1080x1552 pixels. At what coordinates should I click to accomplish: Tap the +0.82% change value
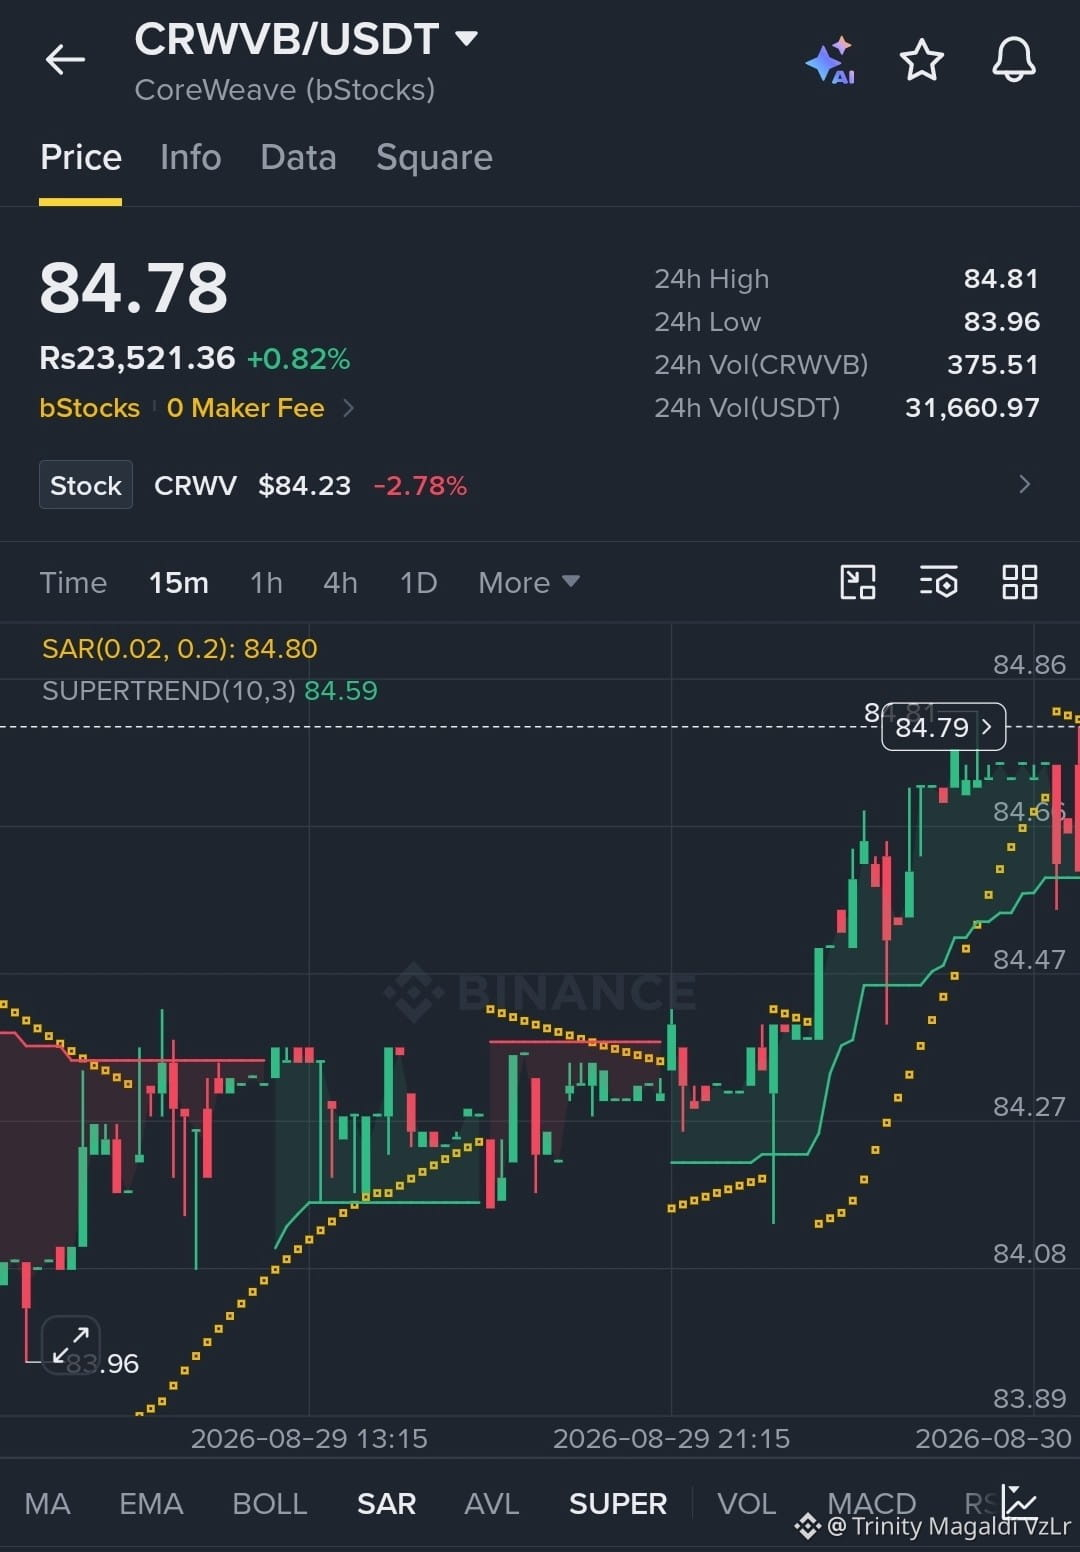coord(299,359)
